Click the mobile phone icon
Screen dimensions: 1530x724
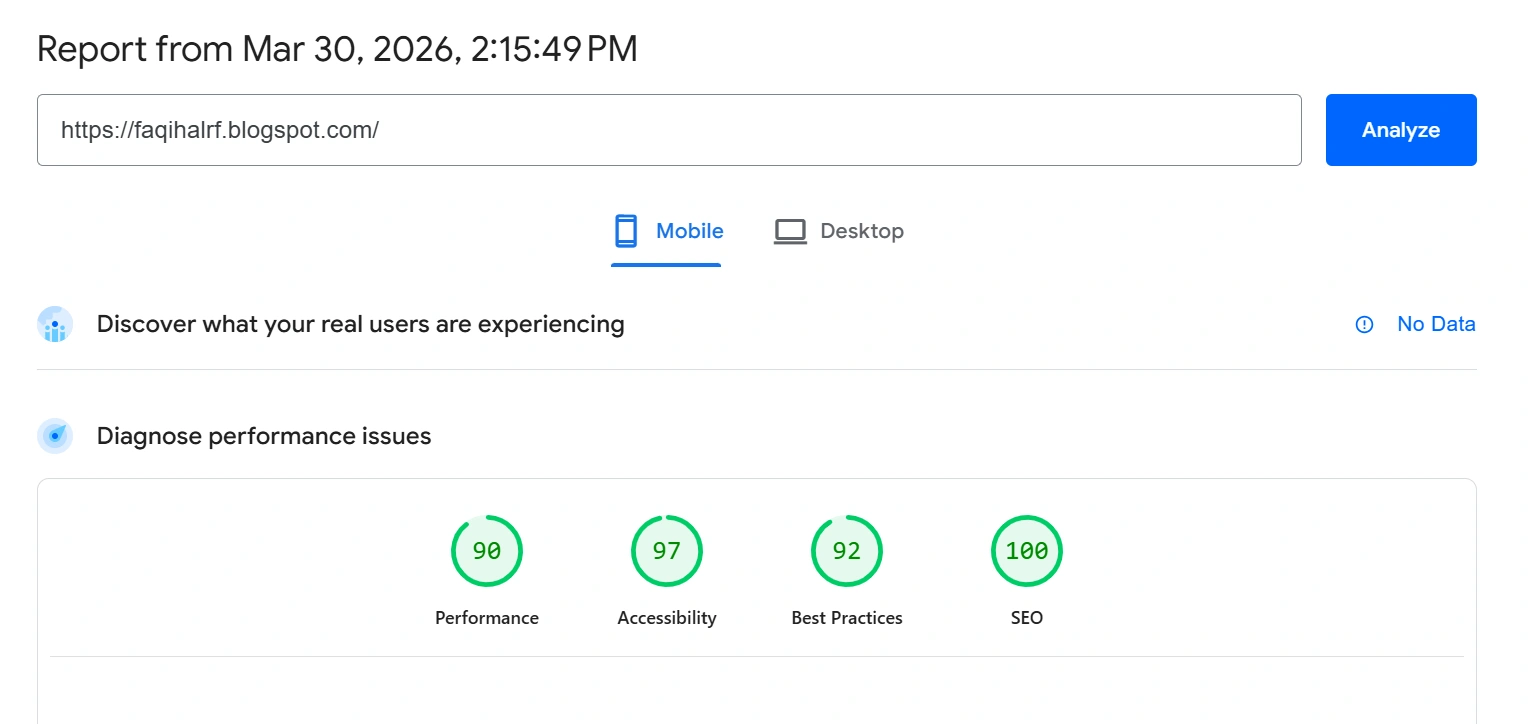pyautogui.click(x=626, y=231)
